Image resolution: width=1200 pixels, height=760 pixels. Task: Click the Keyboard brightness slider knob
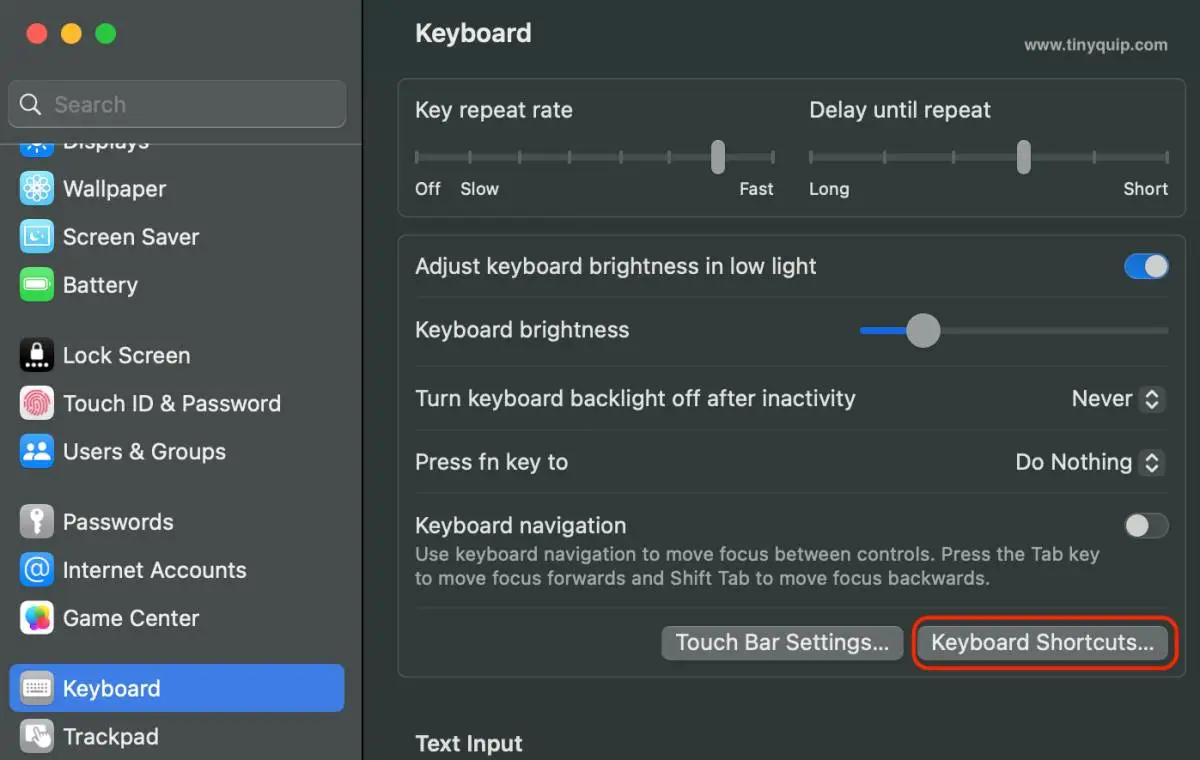coord(923,330)
